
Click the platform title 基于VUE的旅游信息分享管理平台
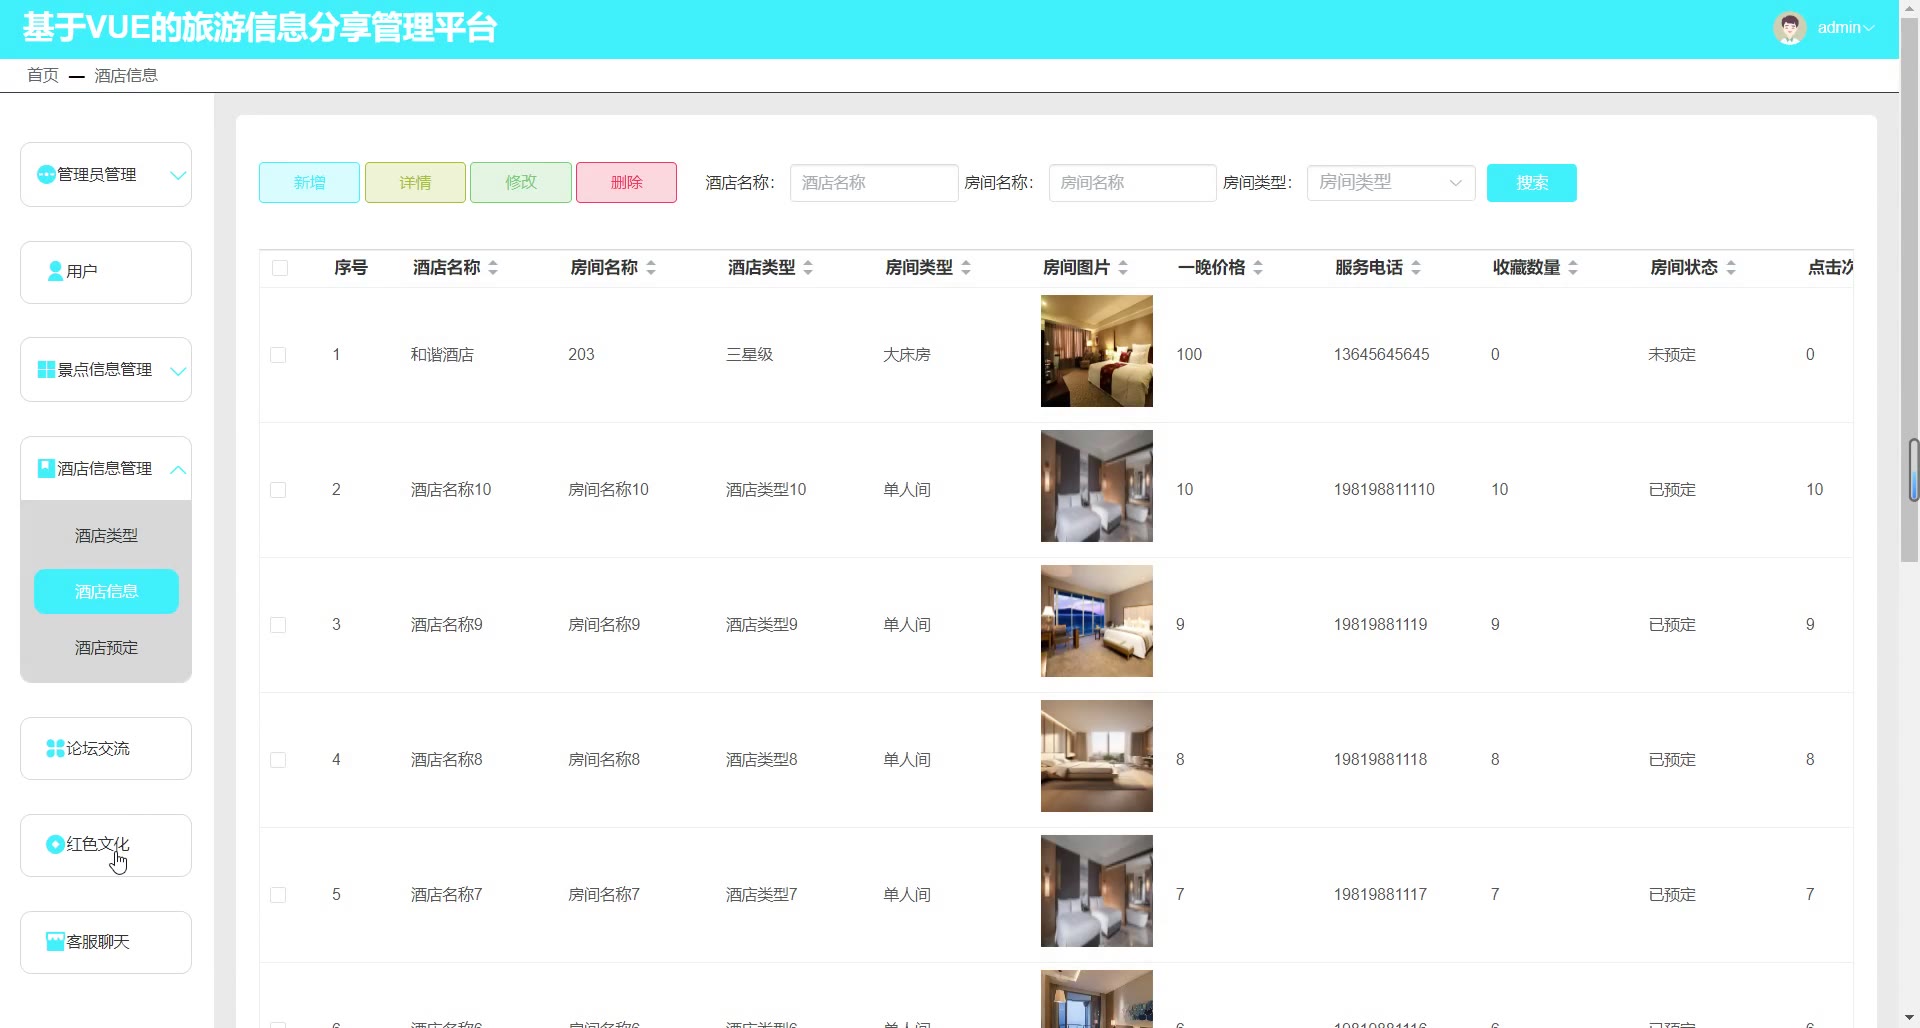coord(260,28)
